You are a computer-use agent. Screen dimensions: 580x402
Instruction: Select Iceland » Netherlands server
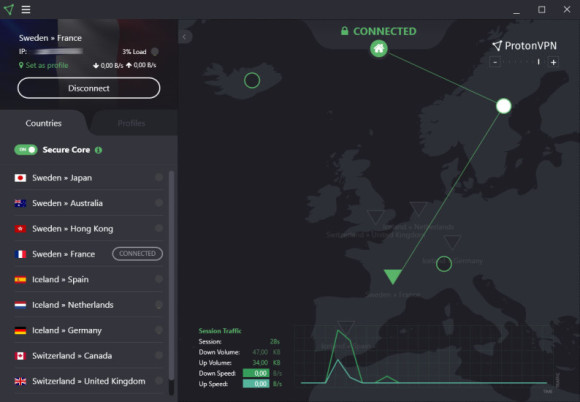click(89, 305)
